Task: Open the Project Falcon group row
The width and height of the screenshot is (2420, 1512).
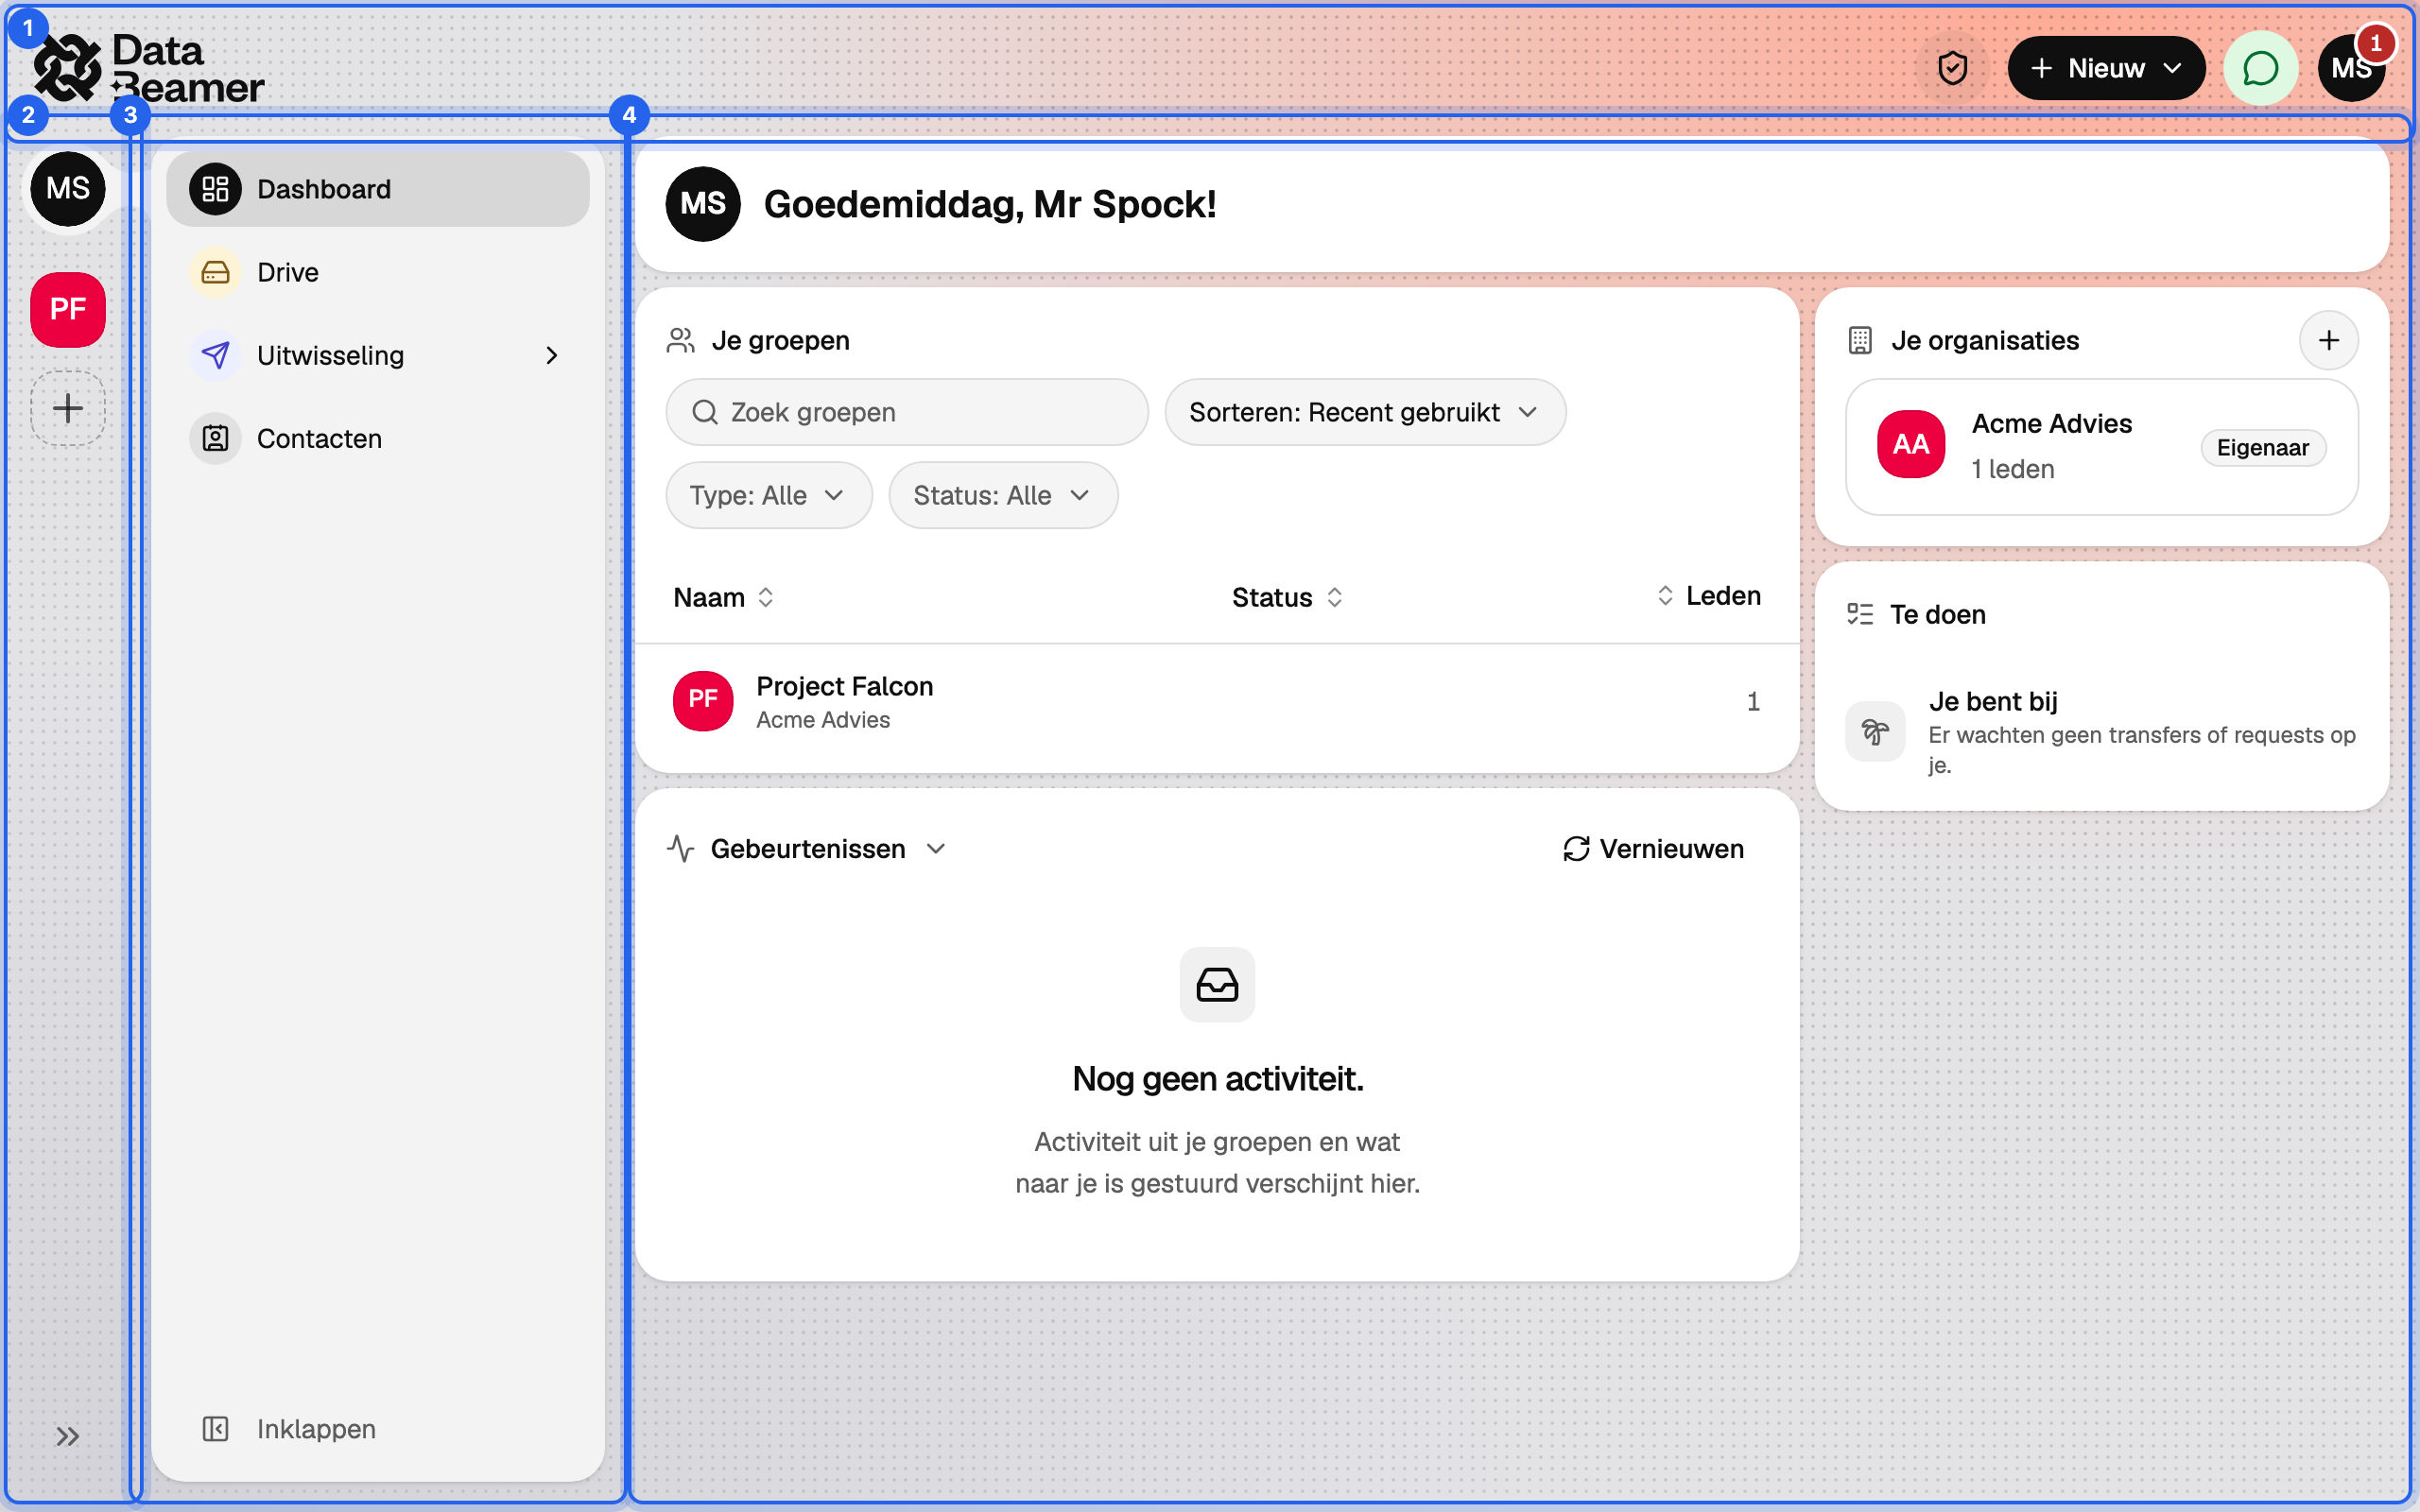Action: pos(1217,702)
